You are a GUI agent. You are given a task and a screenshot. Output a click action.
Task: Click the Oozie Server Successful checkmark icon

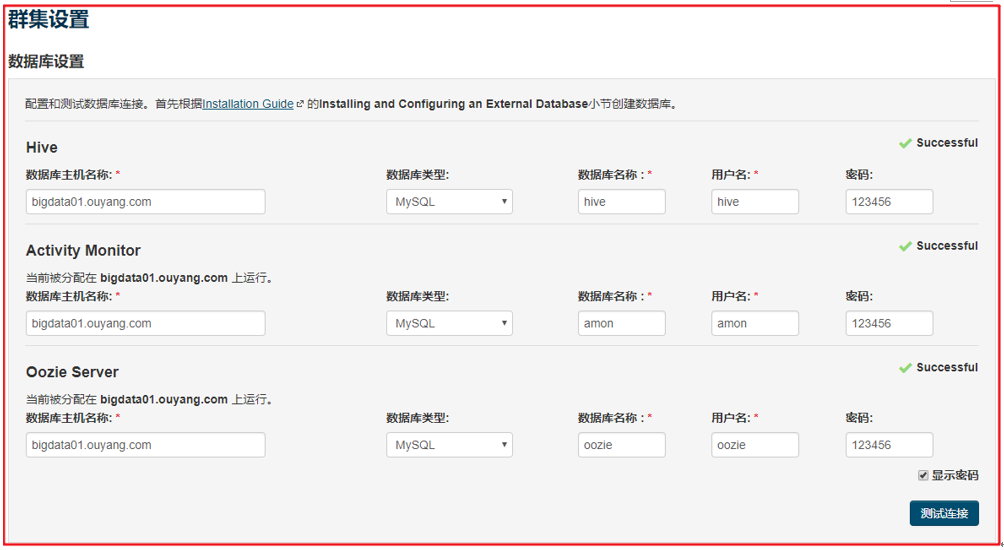tap(905, 368)
